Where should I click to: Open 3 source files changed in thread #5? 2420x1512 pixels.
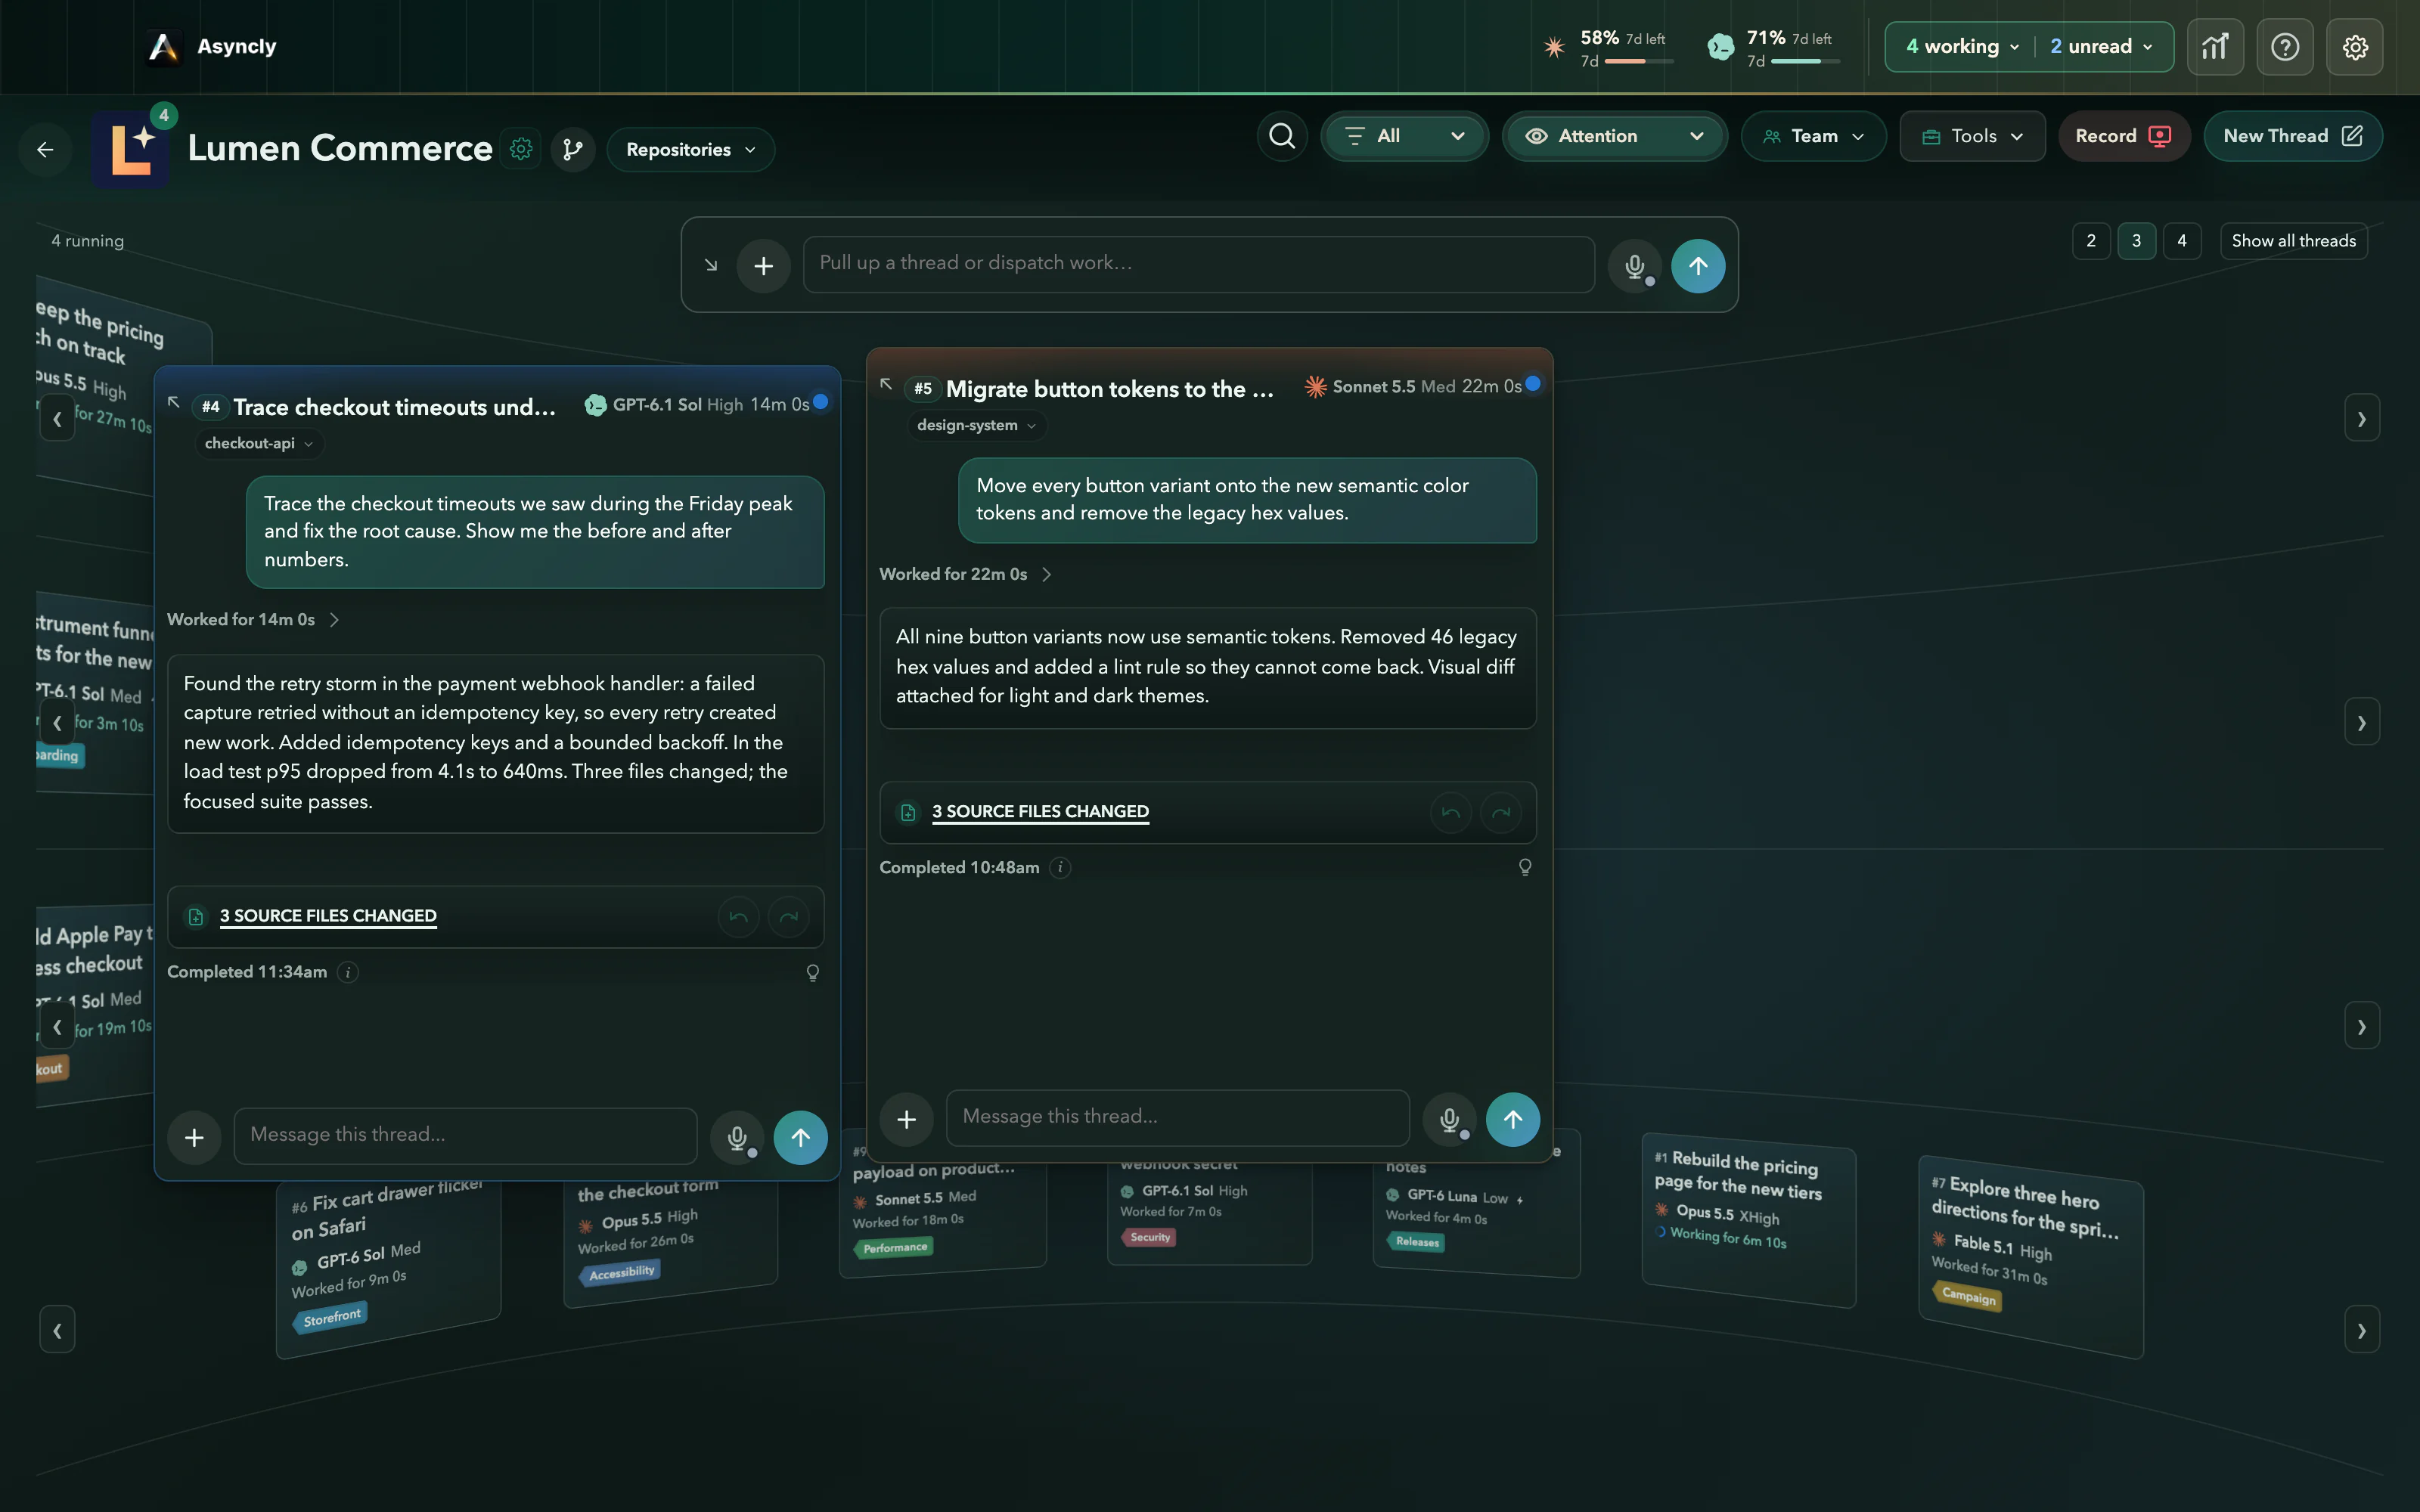[x=1040, y=812]
